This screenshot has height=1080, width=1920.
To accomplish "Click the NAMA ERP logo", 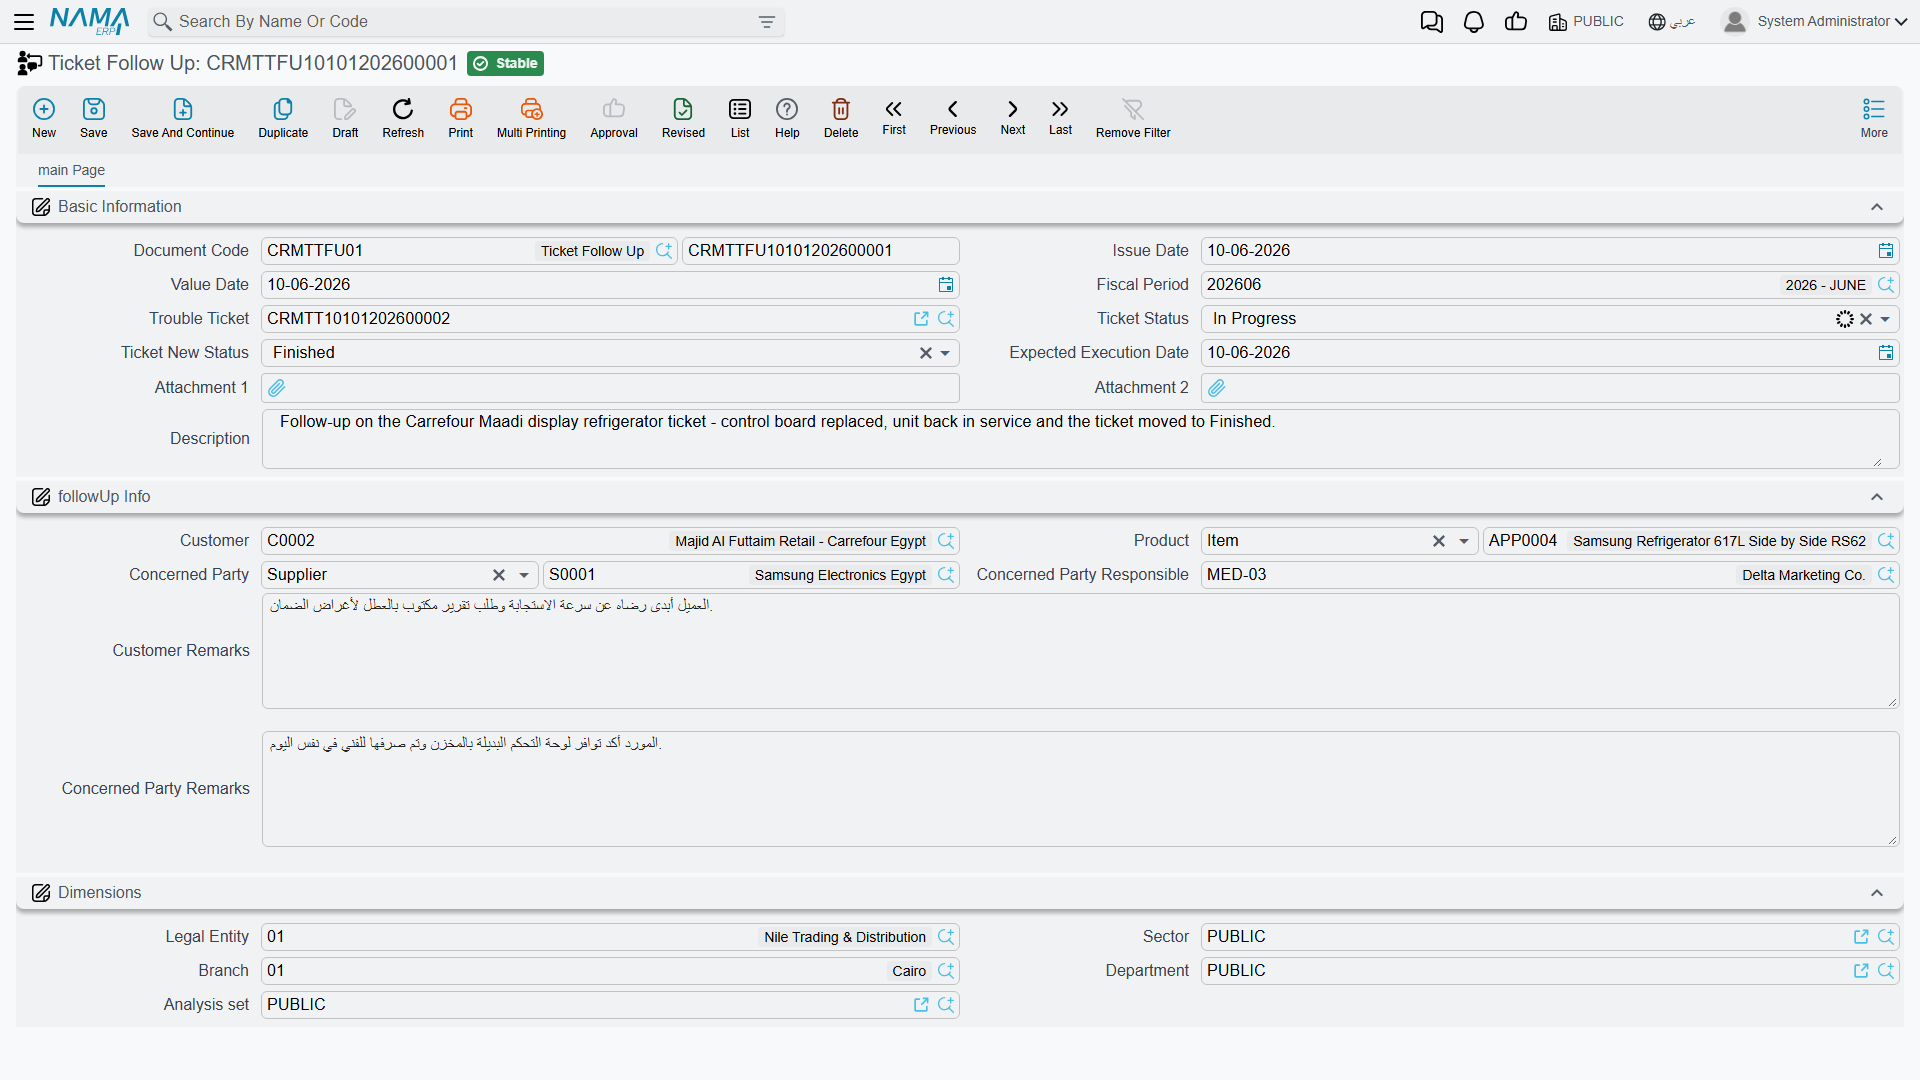I will click(90, 21).
